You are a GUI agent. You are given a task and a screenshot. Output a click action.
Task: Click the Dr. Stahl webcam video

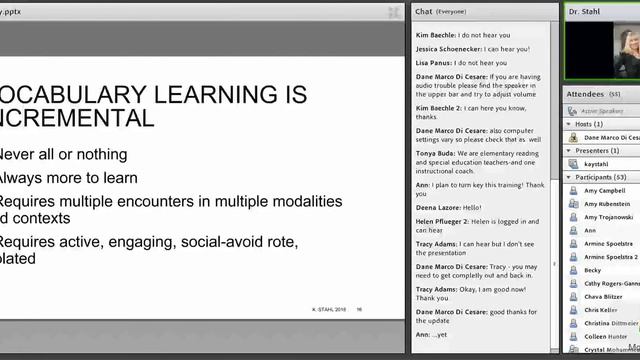pos(602,50)
